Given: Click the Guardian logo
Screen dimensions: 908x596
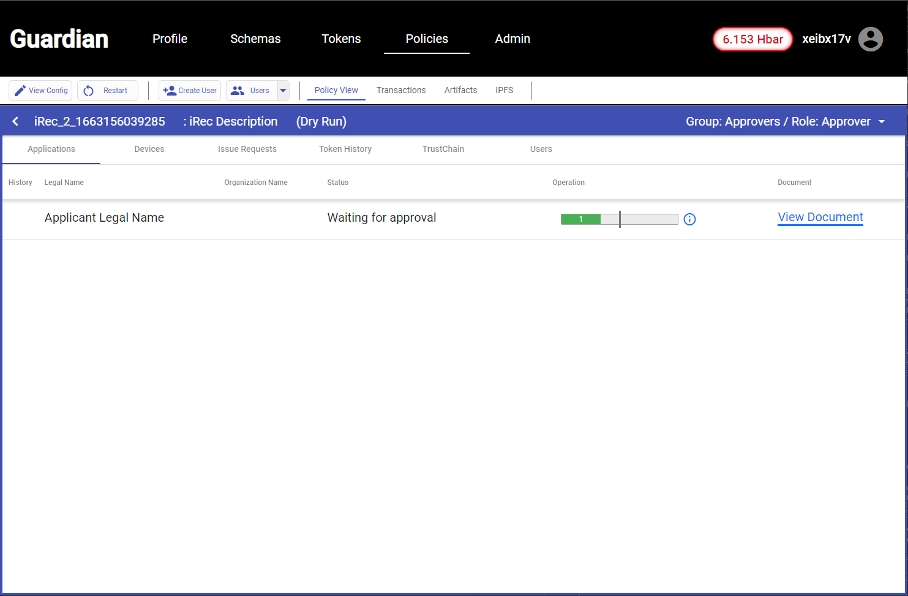Looking at the screenshot, I should coord(59,39).
